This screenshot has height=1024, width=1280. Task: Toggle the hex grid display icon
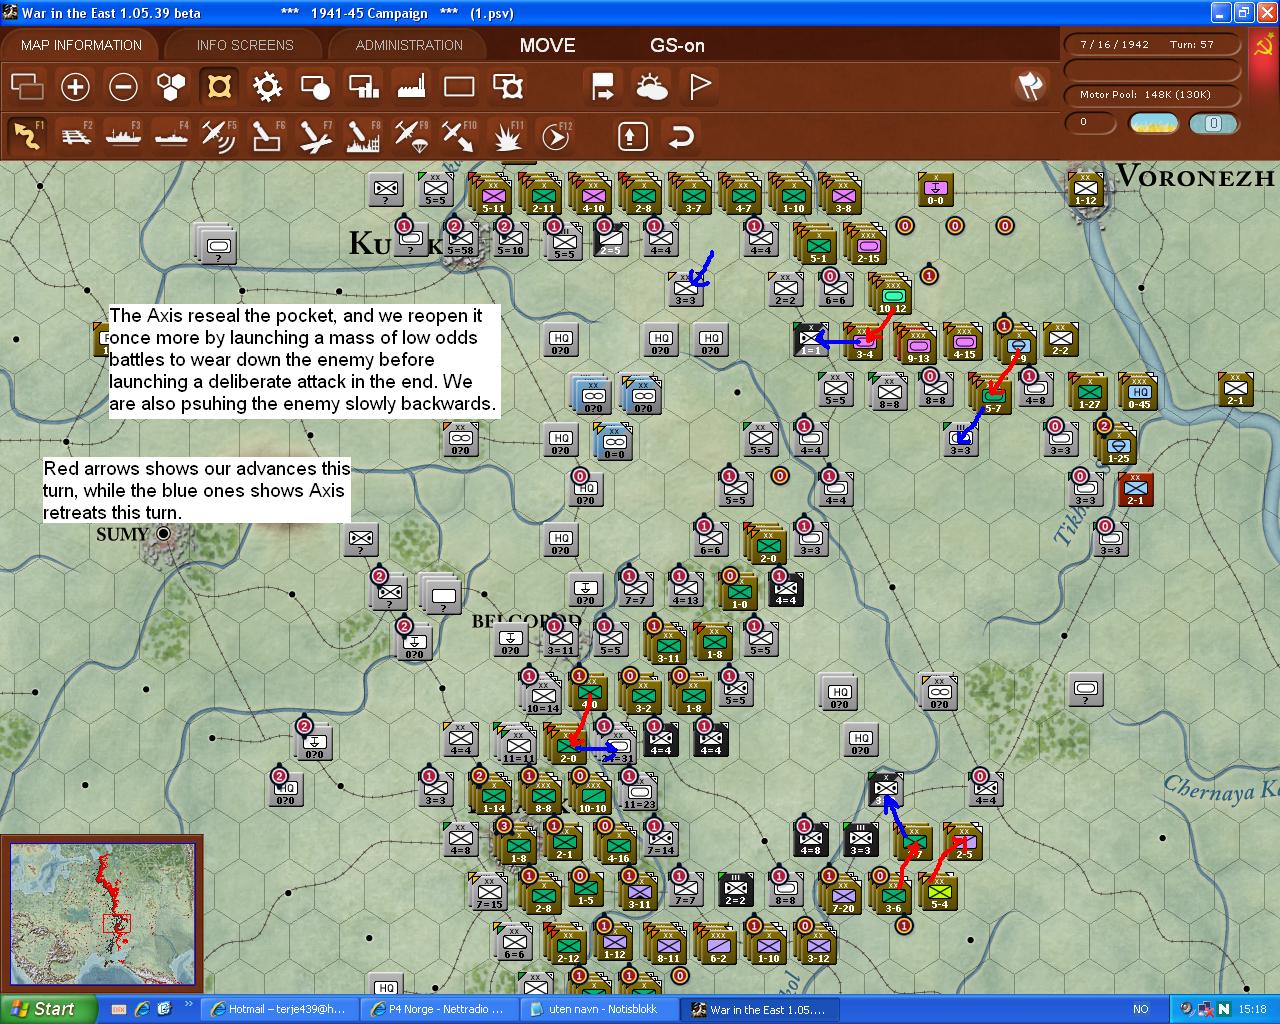point(171,87)
